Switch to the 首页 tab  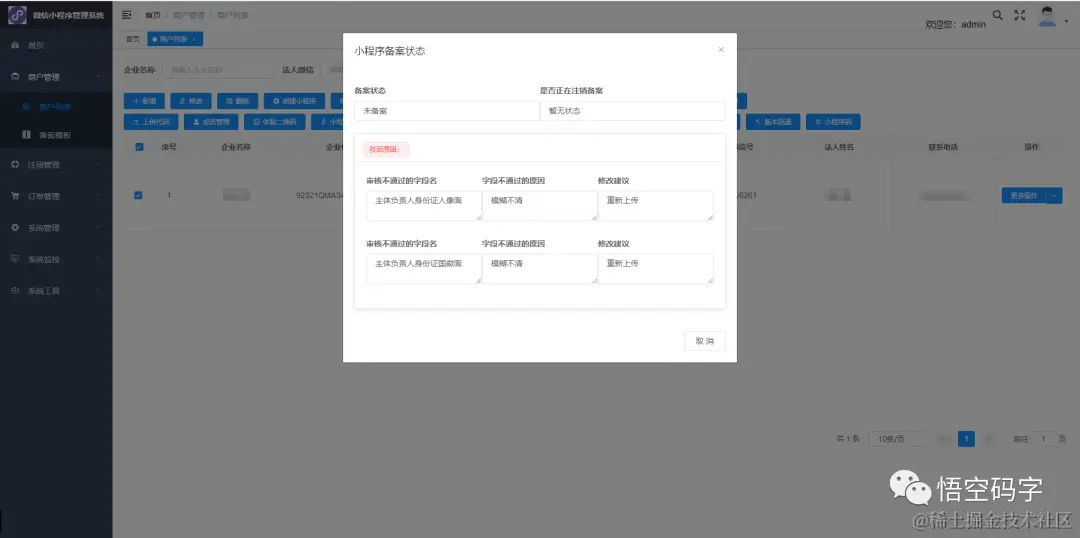133,39
